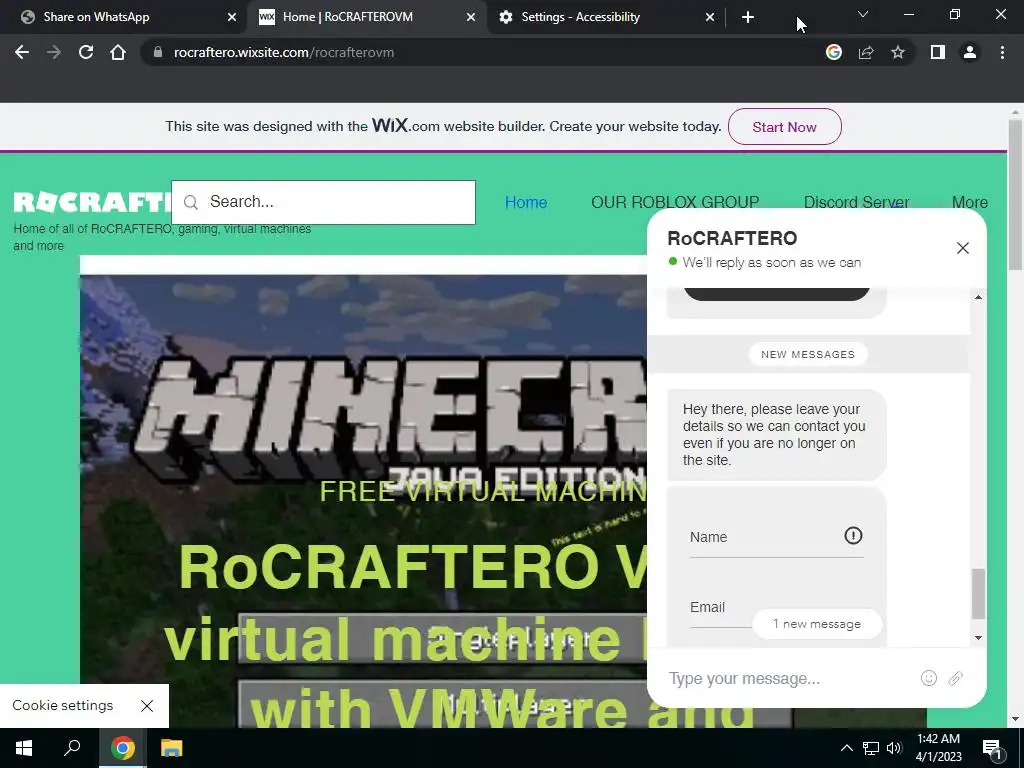Click the Name field warning icon
This screenshot has width=1024, height=768.
[853, 536]
